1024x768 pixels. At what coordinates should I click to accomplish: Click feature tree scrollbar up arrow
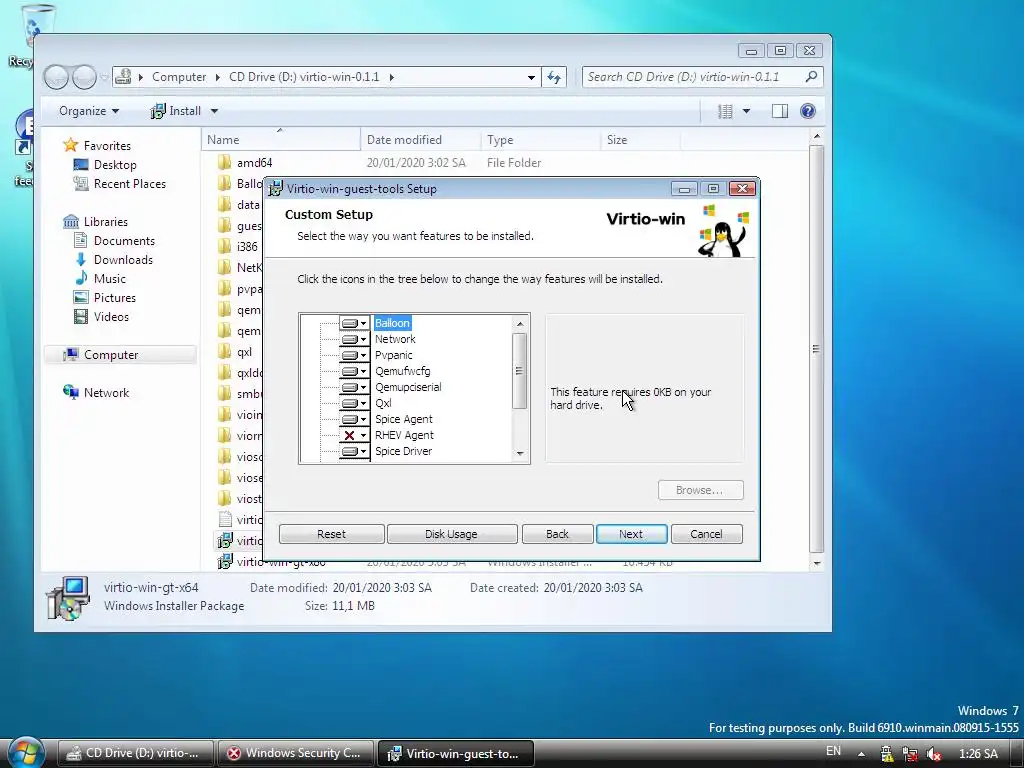520,324
